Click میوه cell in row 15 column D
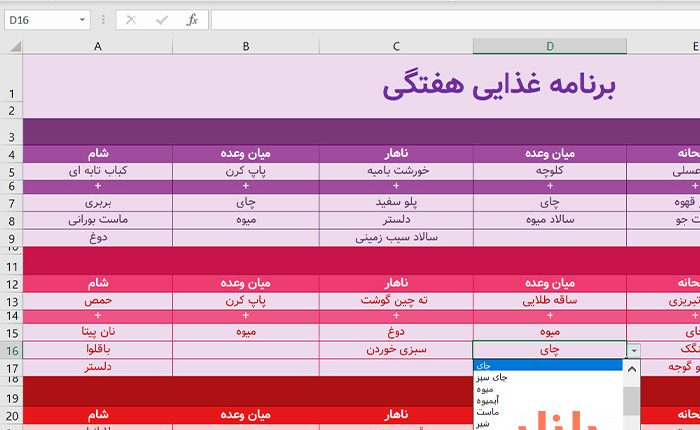Viewport: 700px width, 430px height. (x=550, y=332)
